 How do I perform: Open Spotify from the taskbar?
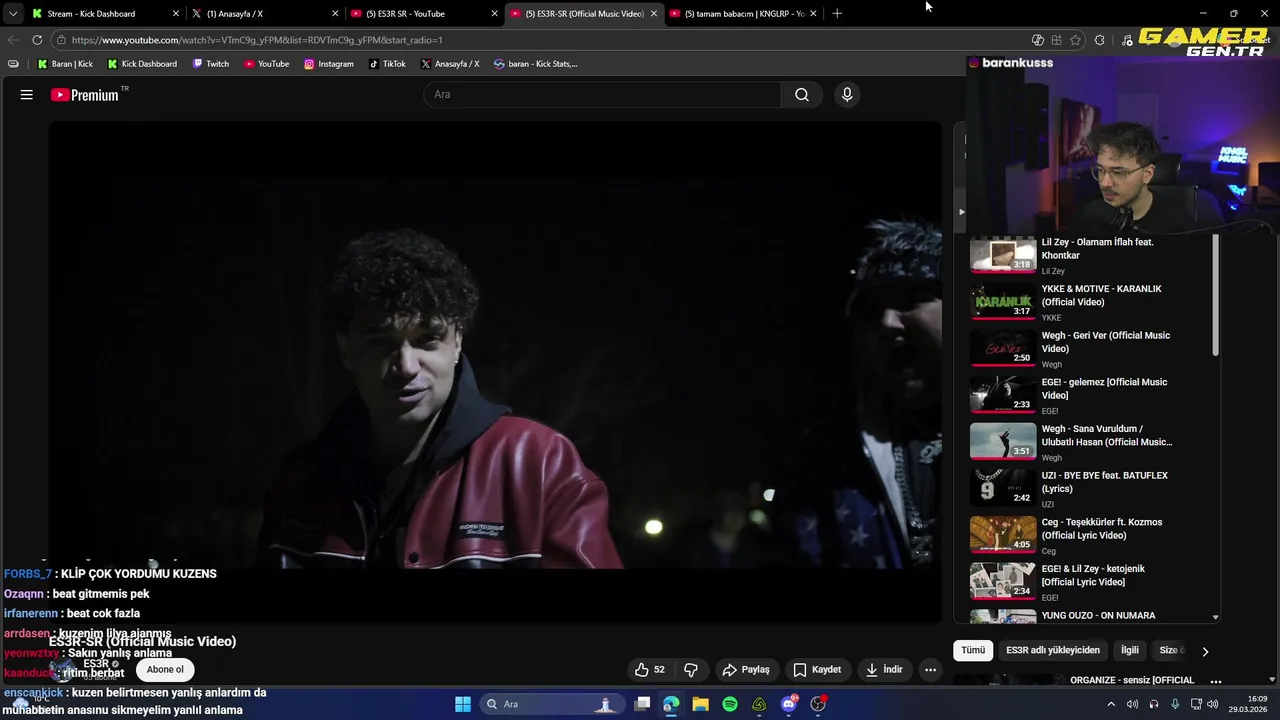tap(730, 704)
